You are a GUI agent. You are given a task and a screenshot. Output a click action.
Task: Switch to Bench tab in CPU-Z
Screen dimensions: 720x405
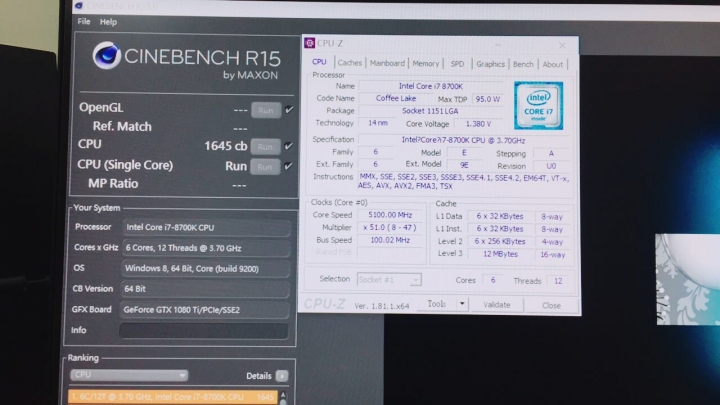click(x=523, y=64)
